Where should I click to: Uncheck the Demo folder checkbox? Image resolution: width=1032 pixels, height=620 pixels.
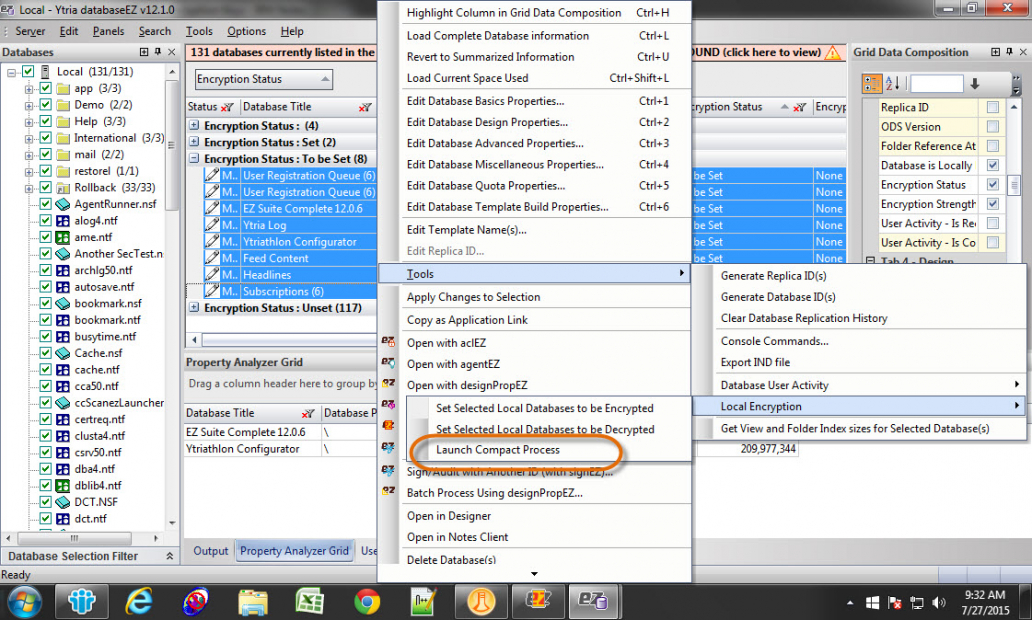(x=45, y=105)
